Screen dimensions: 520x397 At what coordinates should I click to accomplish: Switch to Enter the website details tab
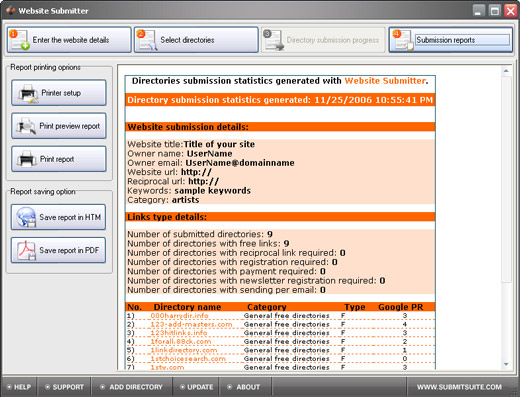pos(69,40)
